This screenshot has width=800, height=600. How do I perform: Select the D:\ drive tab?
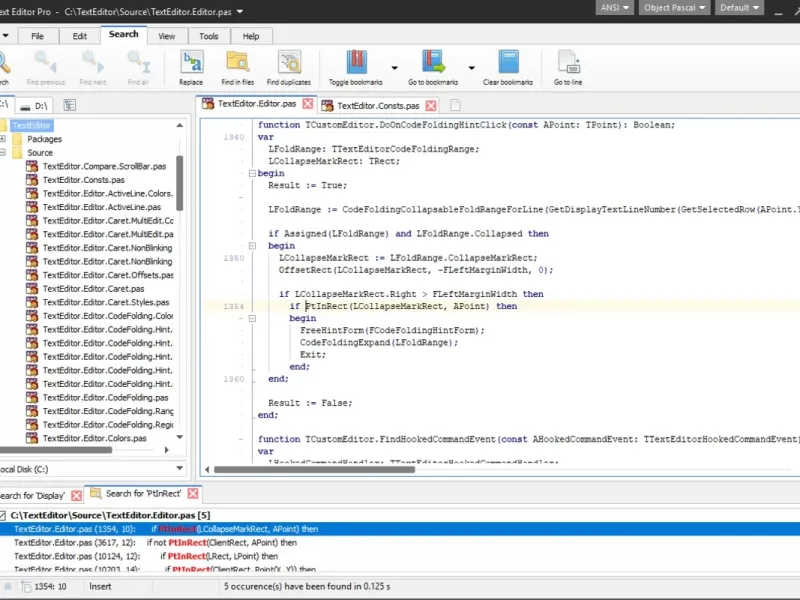click(x=35, y=106)
